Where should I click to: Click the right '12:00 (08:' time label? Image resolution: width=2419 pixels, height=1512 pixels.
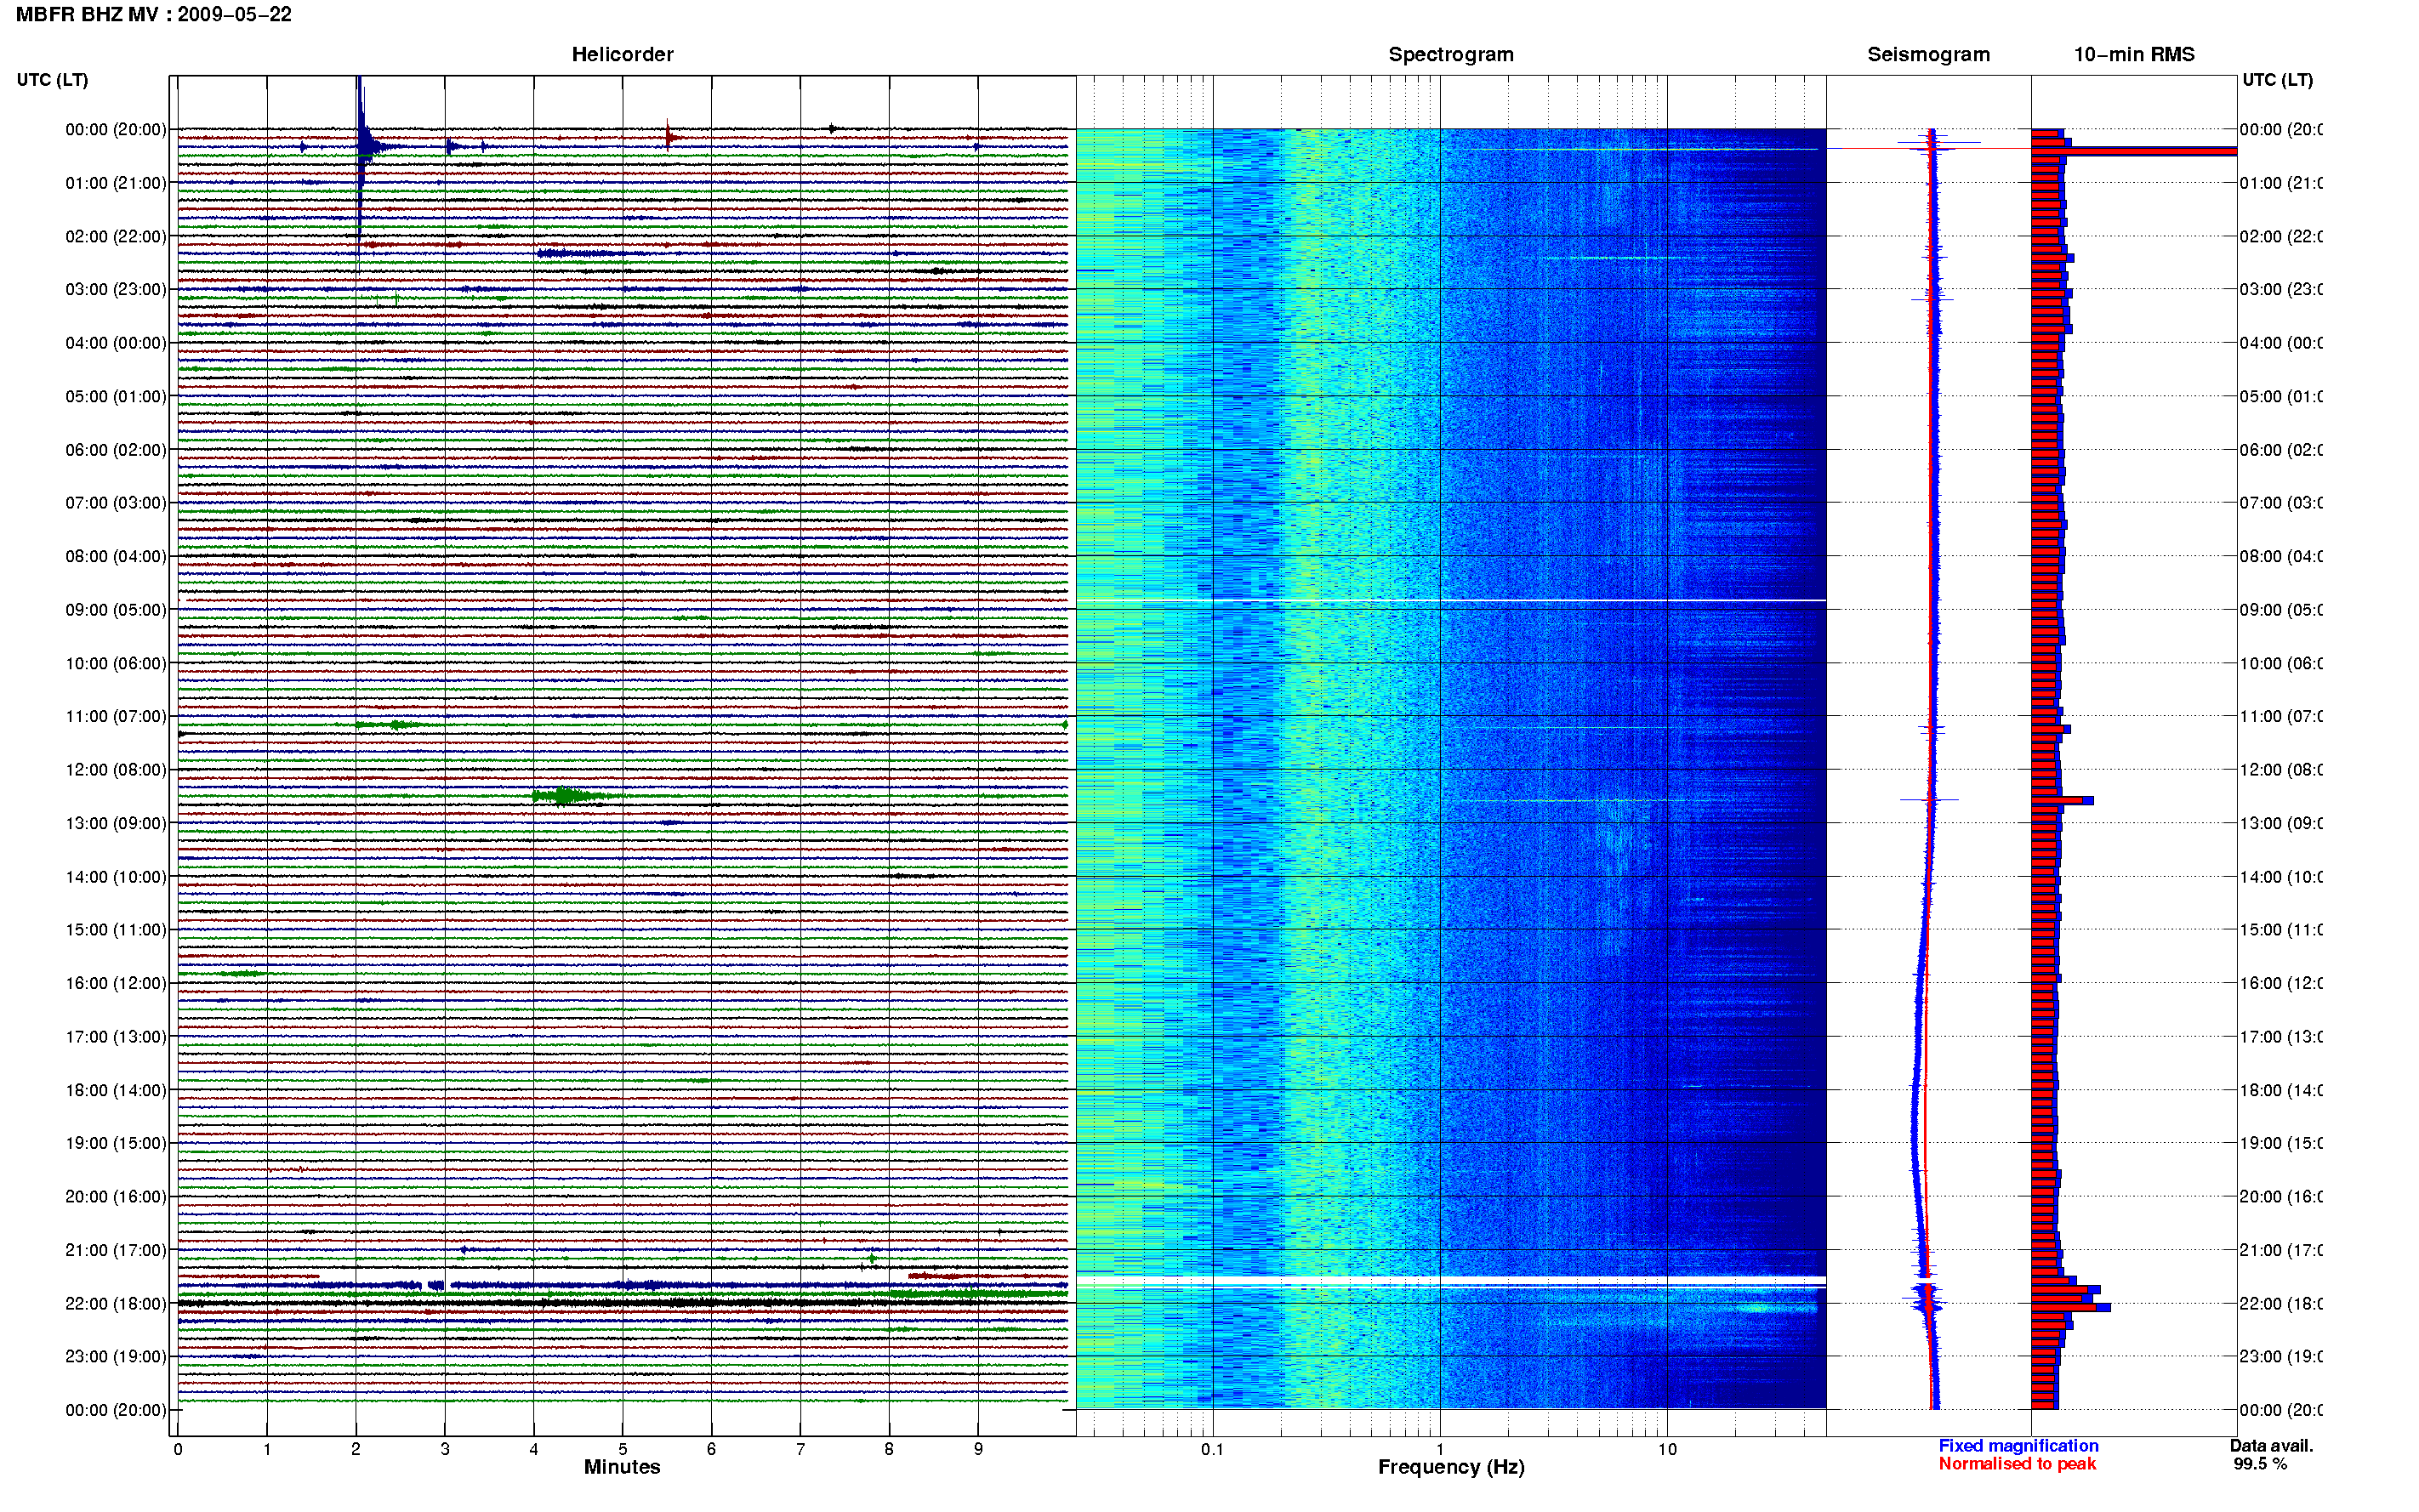pyautogui.click(x=2281, y=770)
